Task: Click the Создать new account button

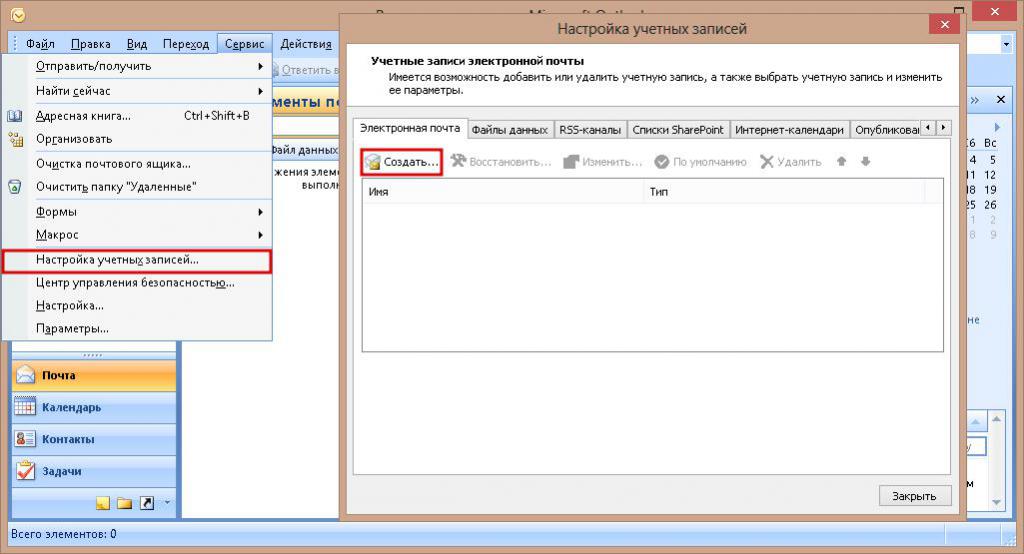Action: (401, 162)
